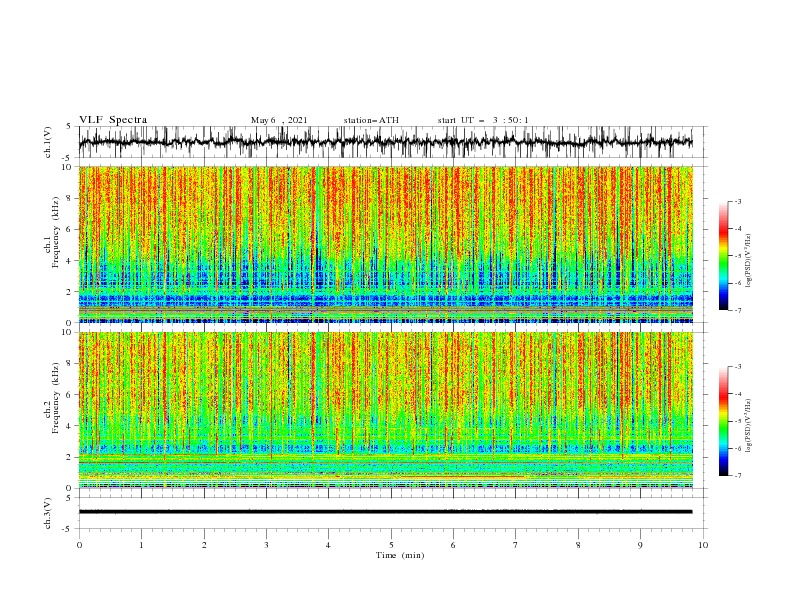Click the ch.1 spectrogram plot
The image size is (792, 612).
[385, 244]
